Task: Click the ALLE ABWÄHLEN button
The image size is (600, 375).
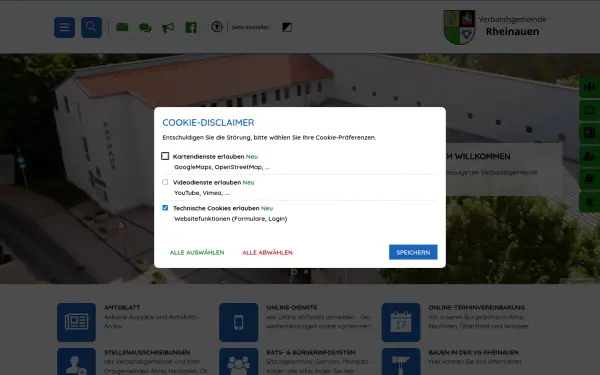Action: 267,253
